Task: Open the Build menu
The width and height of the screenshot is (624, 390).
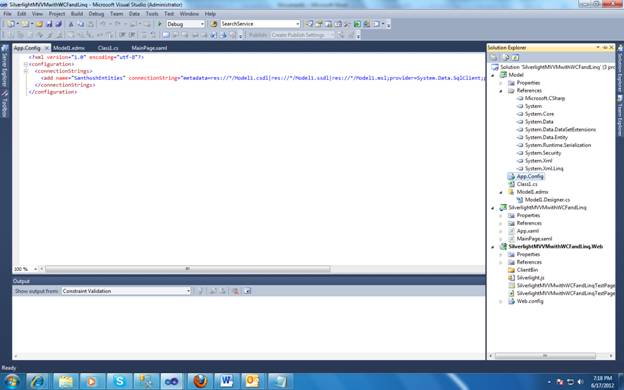Action: coord(77,14)
